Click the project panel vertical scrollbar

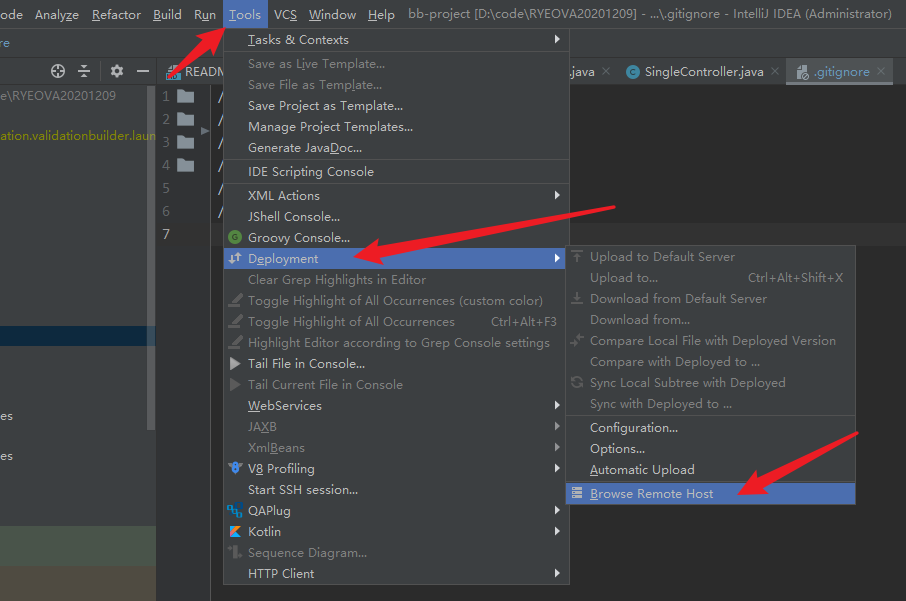[151, 258]
